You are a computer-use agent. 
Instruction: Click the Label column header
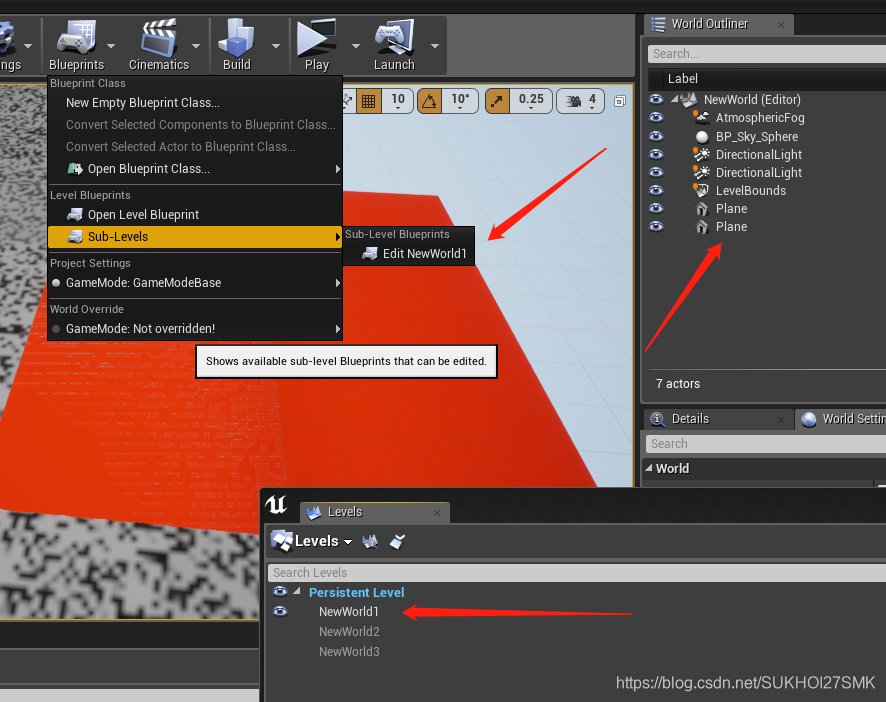click(x=683, y=79)
